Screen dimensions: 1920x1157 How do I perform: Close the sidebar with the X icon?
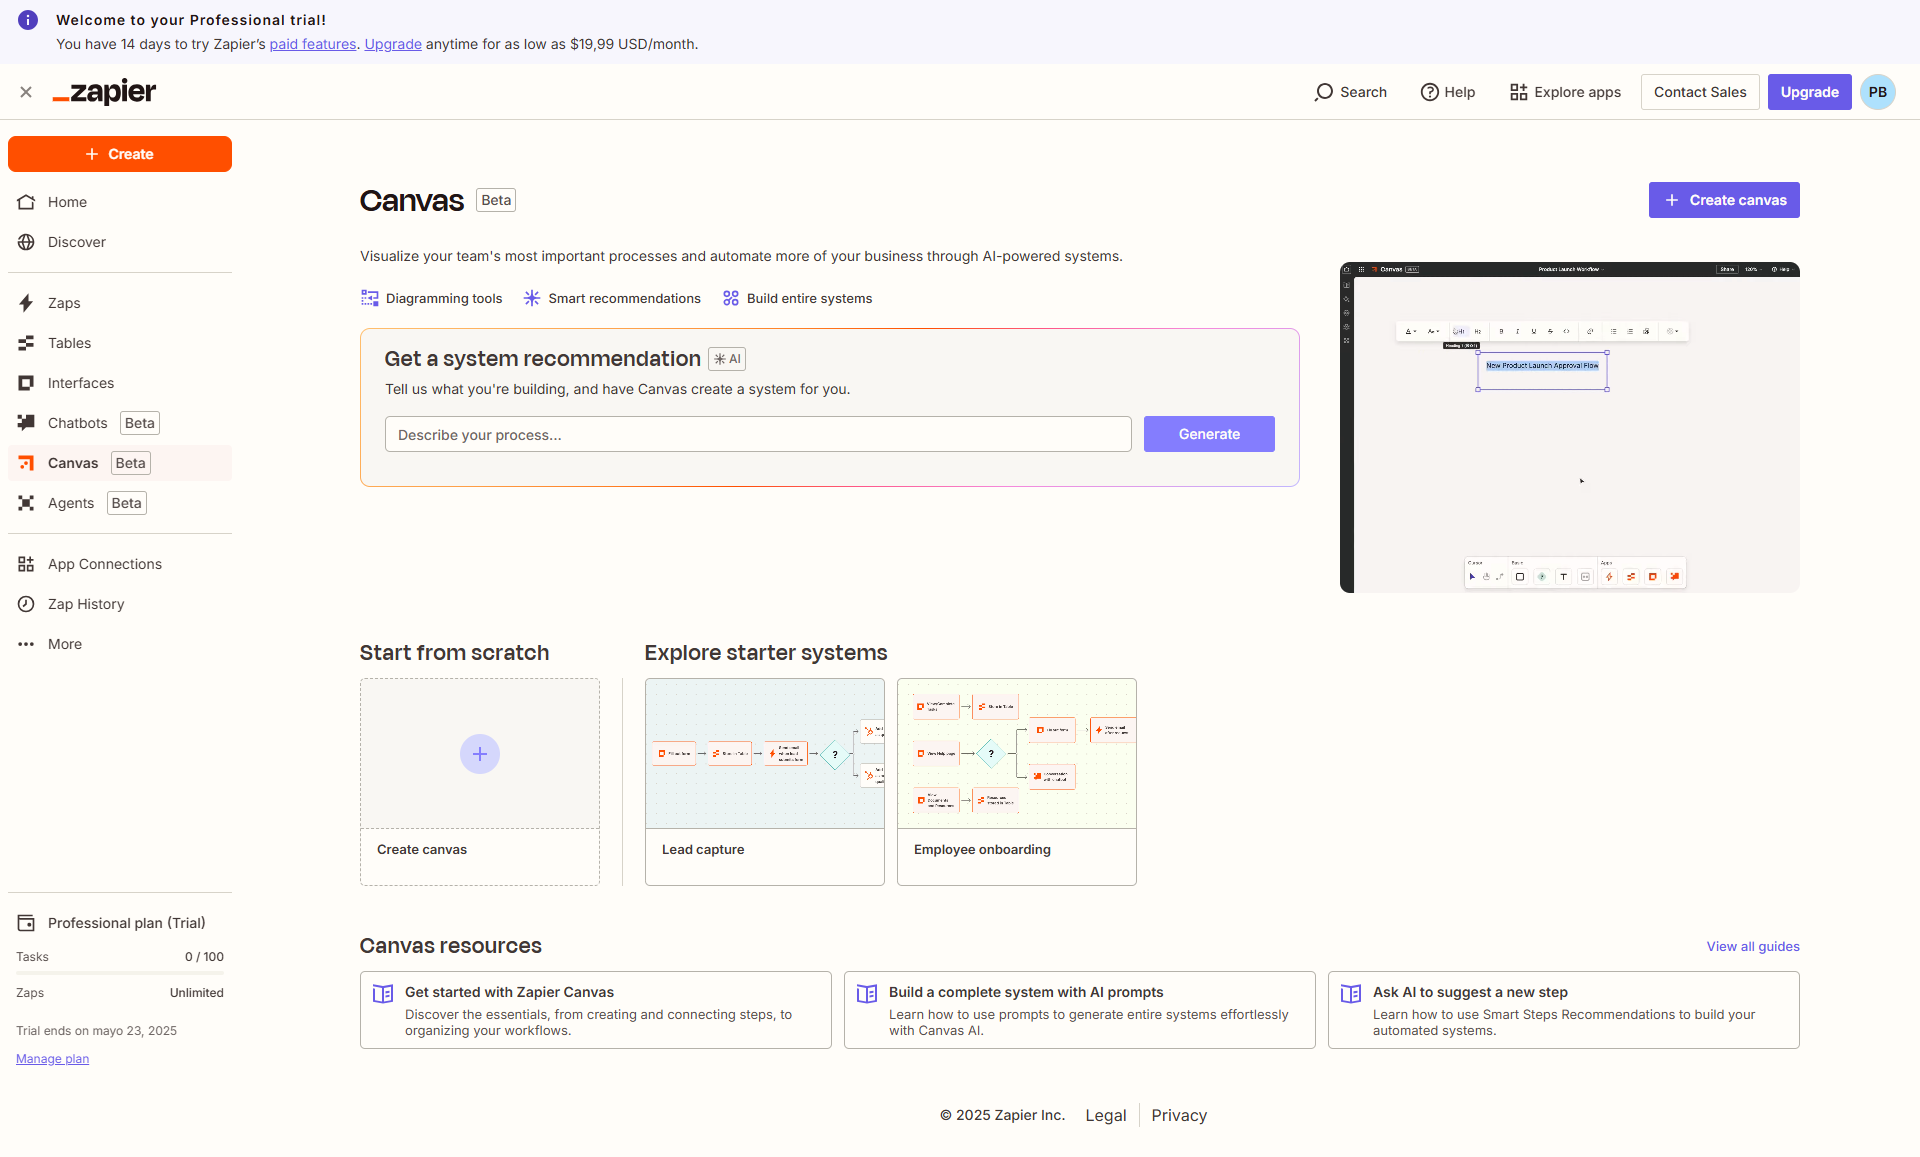pyautogui.click(x=26, y=92)
